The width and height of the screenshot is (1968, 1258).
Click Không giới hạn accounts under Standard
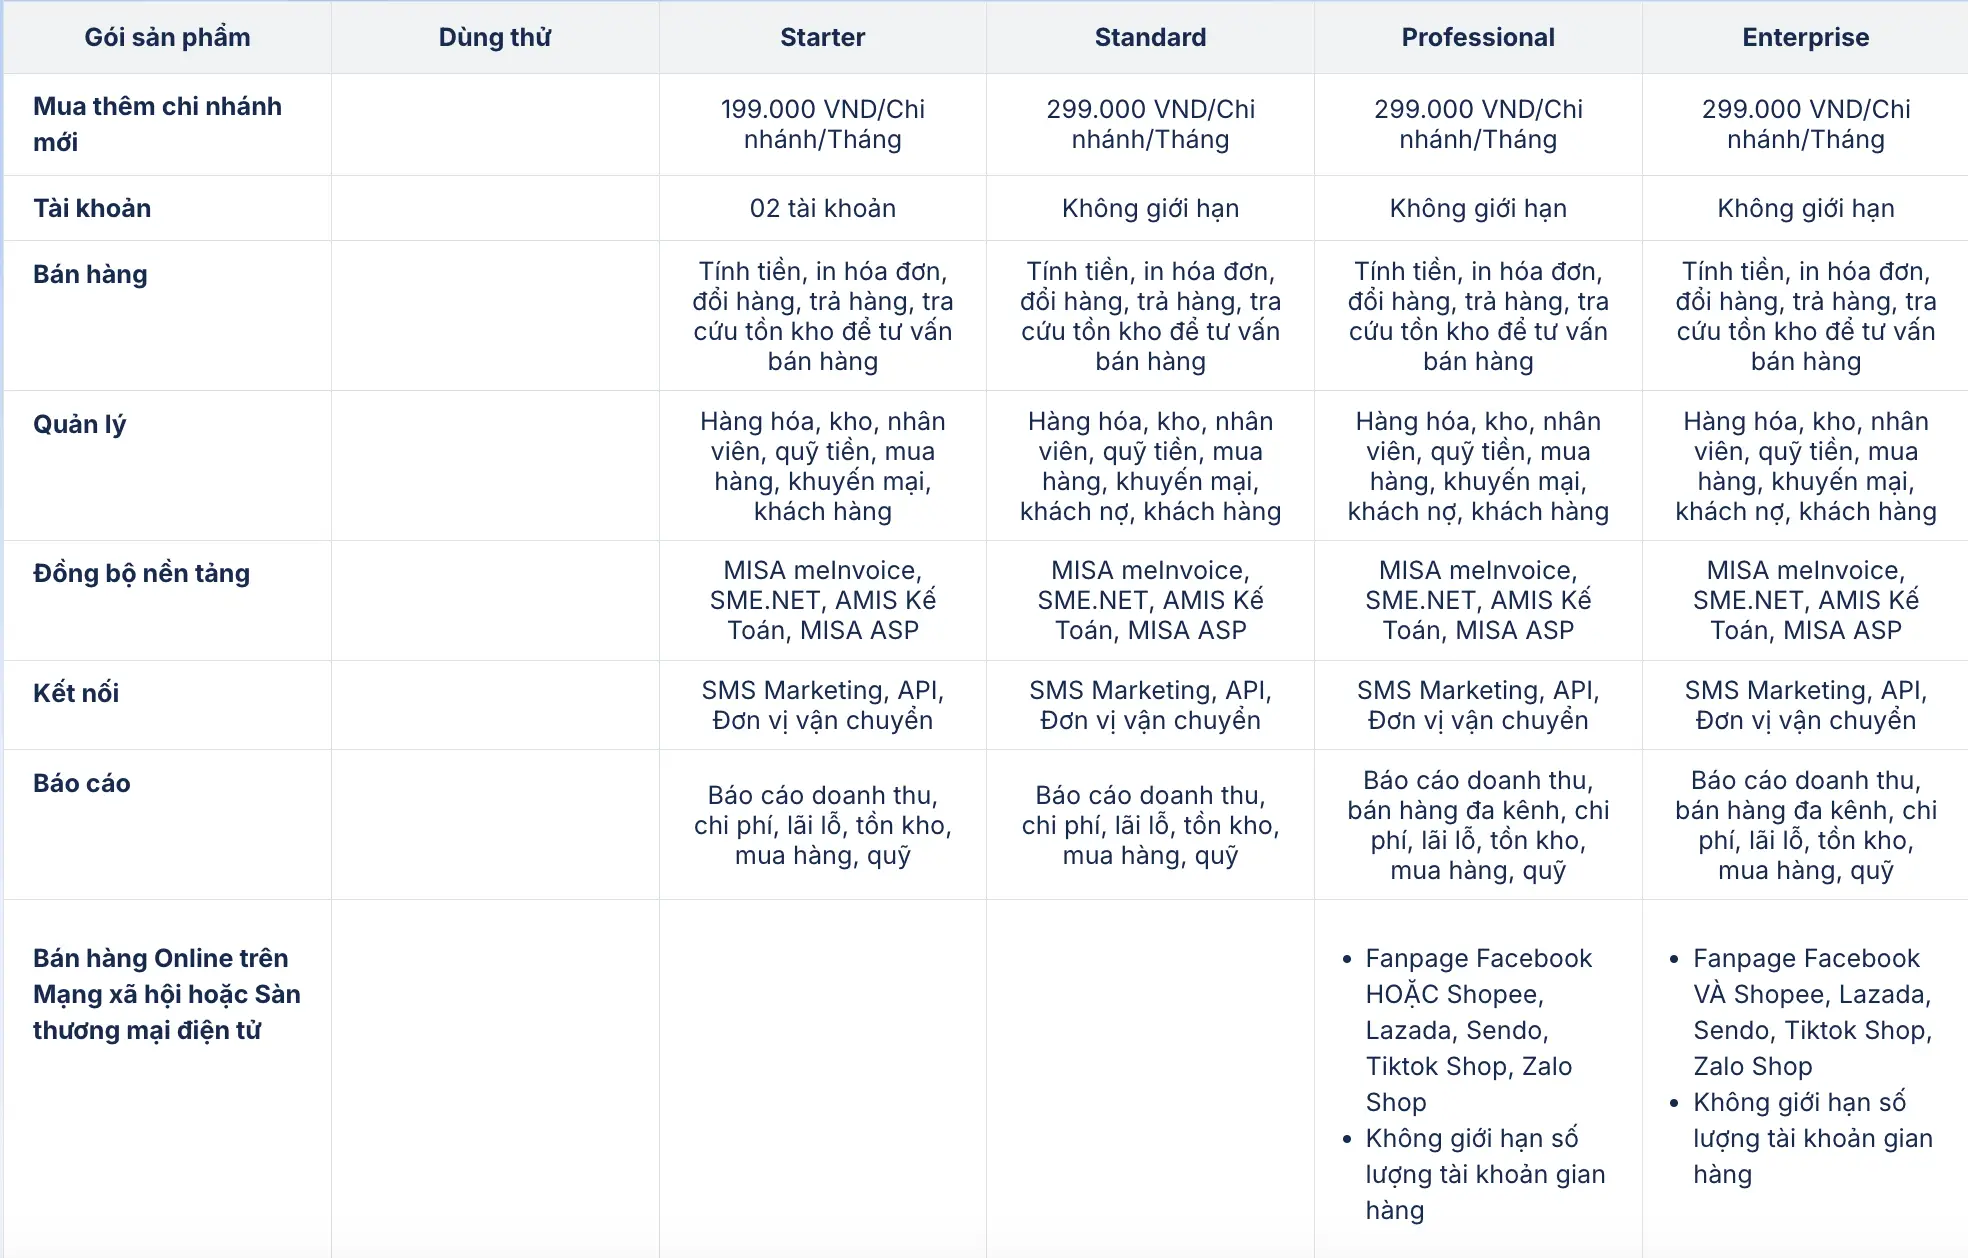(1150, 208)
